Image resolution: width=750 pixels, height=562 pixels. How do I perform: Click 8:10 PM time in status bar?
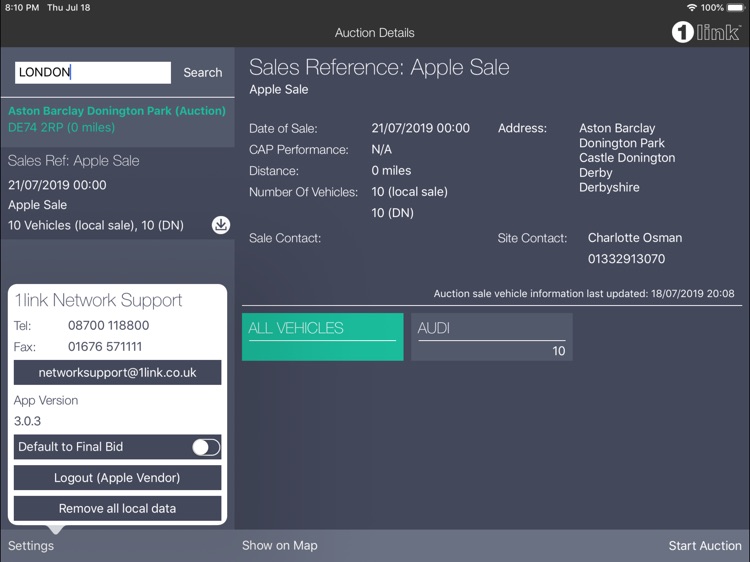(x=22, y=8)
